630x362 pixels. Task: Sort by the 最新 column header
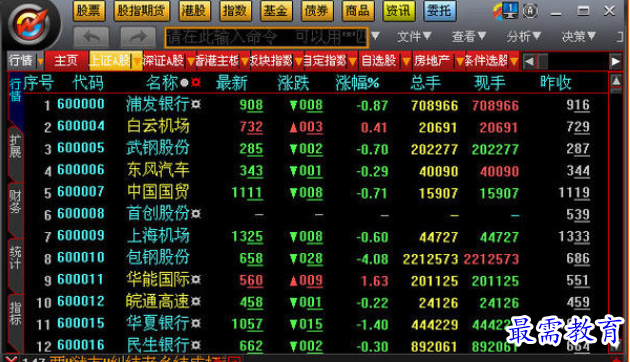232,83
